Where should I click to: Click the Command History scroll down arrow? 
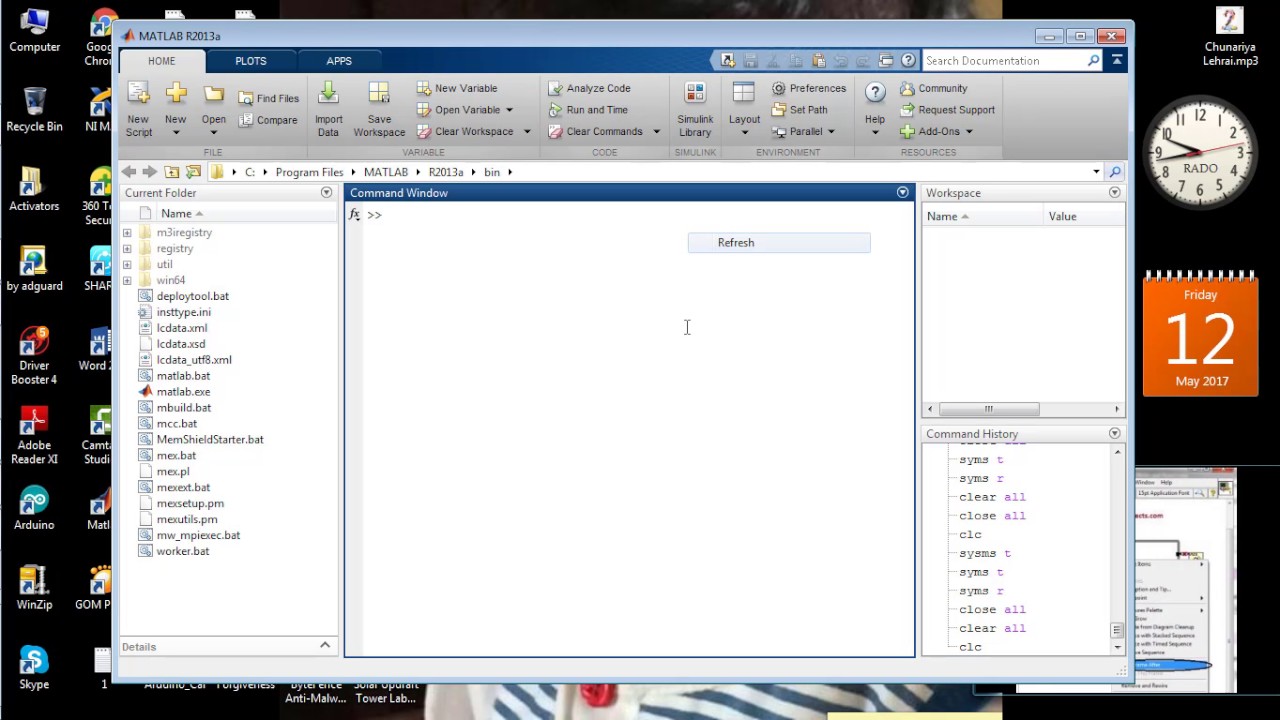pos(1118,648)
